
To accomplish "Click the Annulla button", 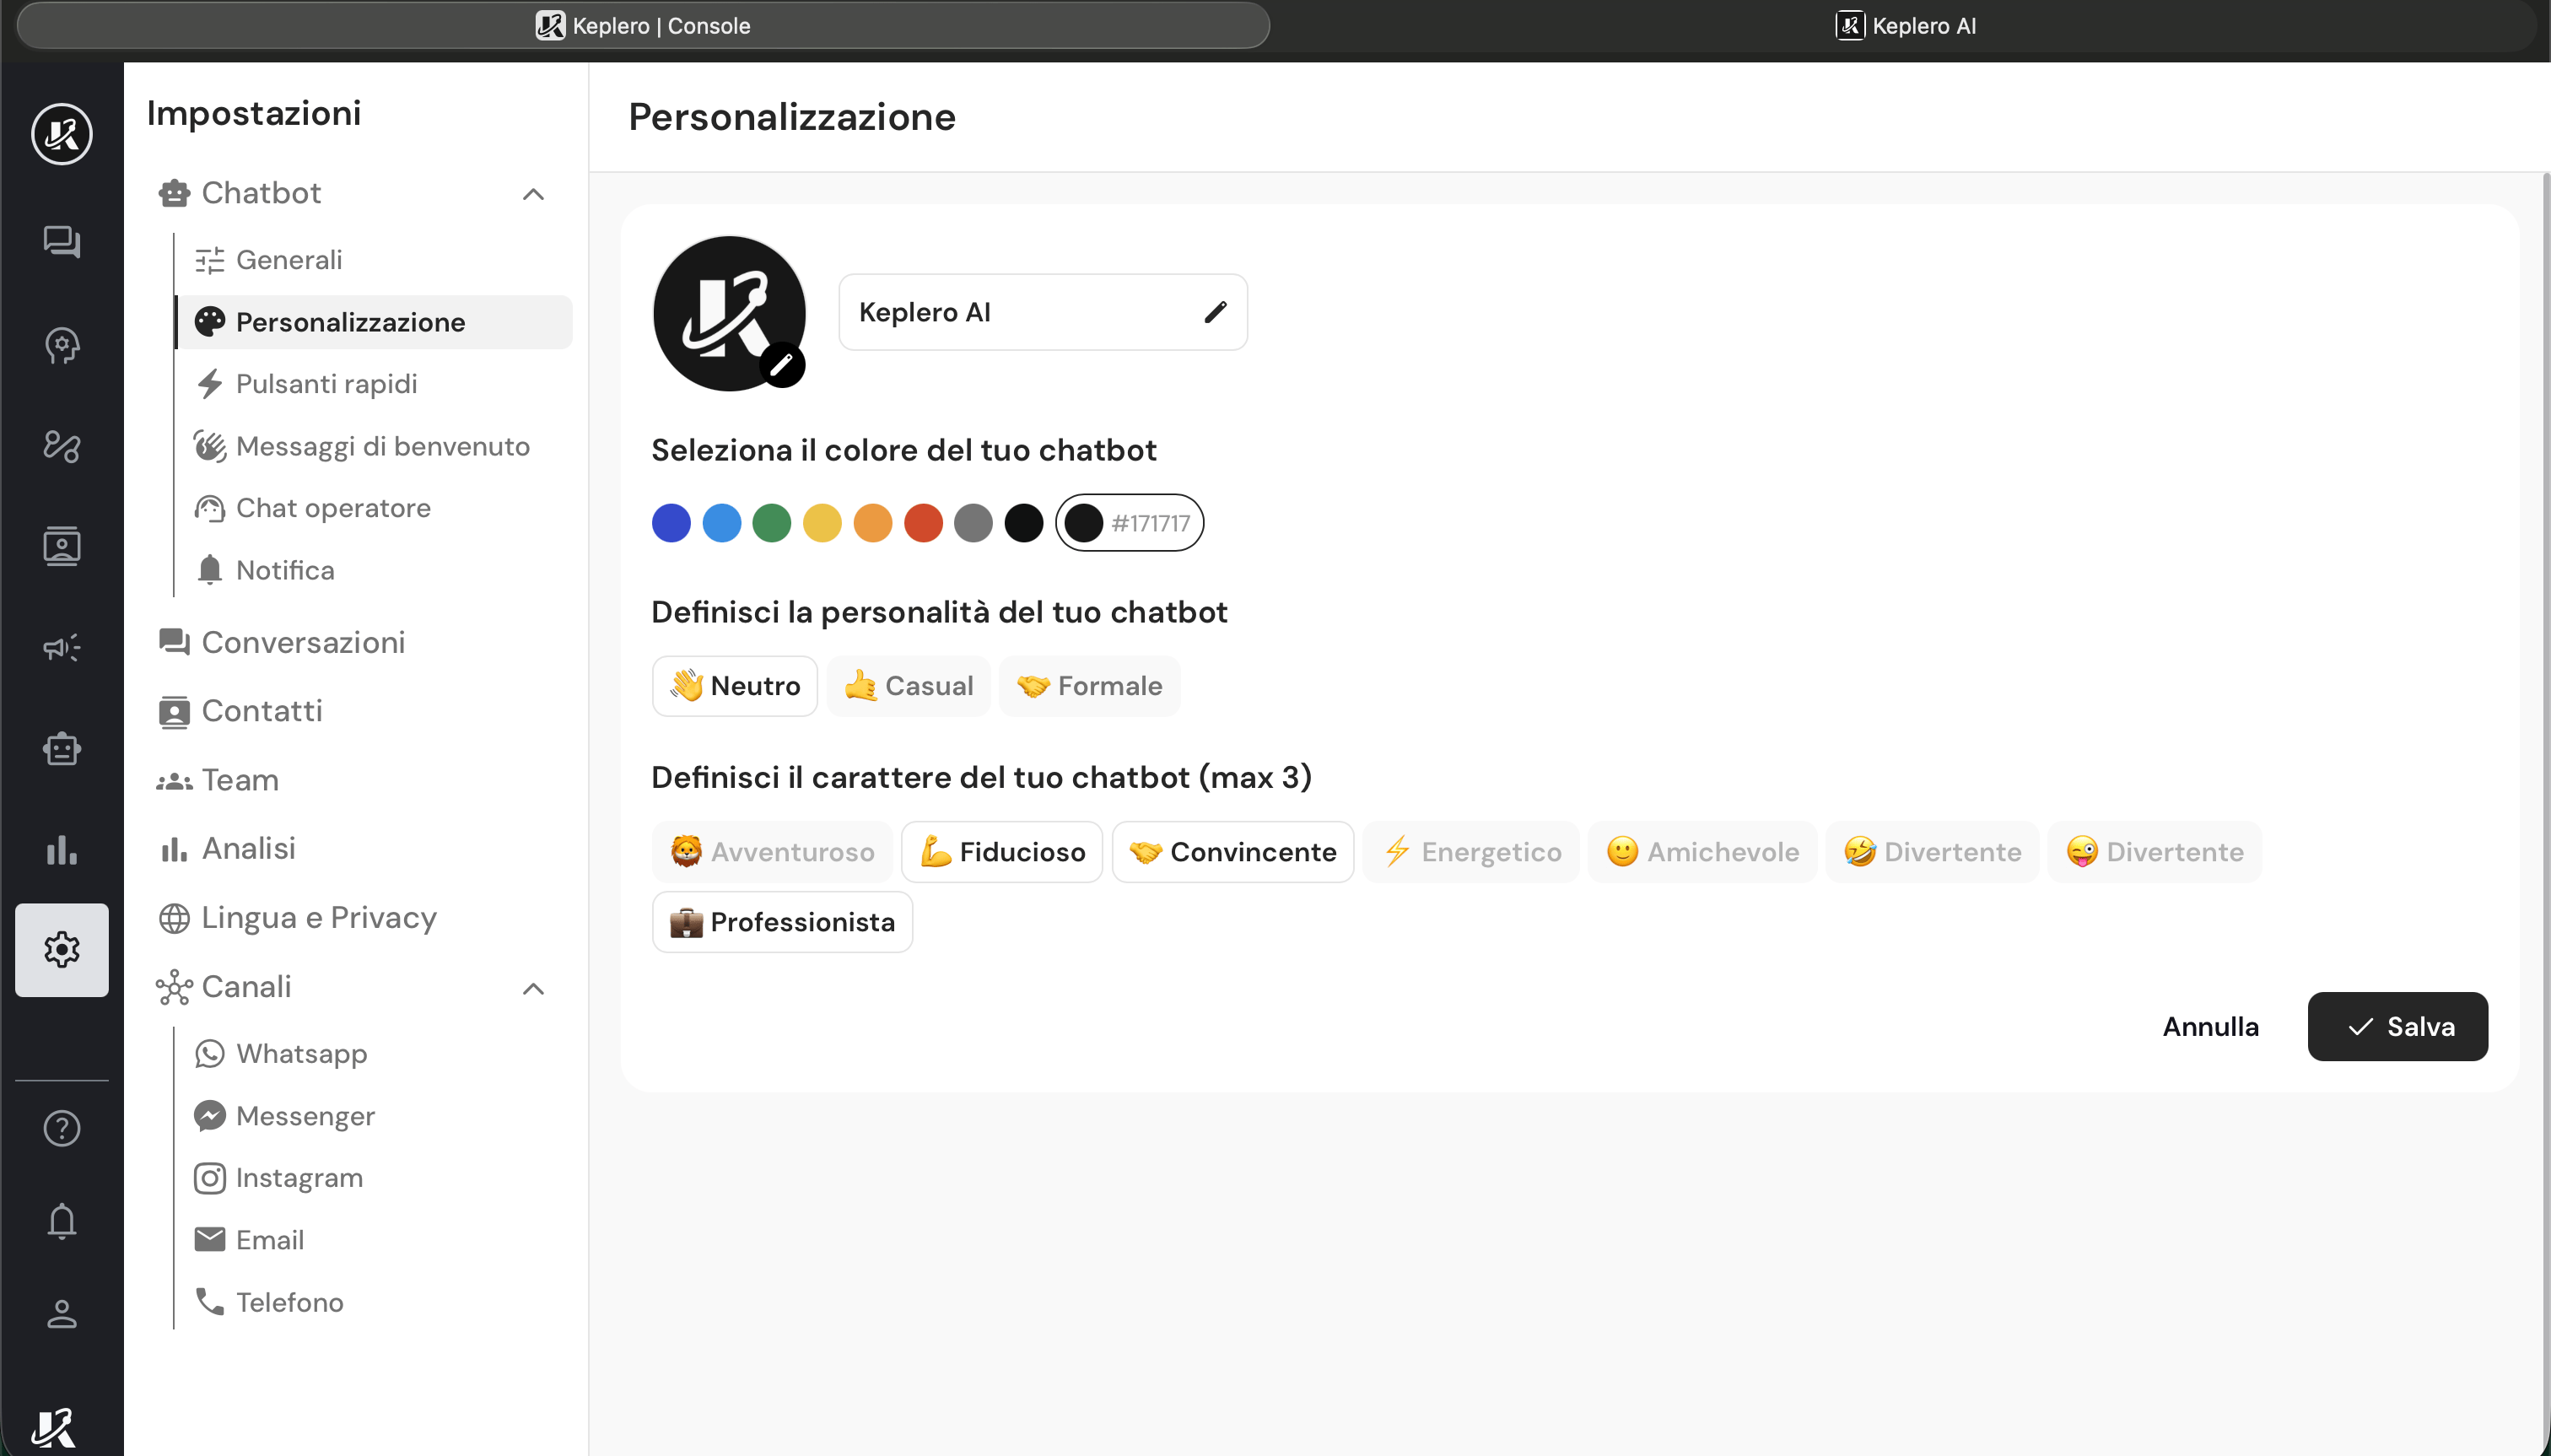I will click(2210, 1026).
